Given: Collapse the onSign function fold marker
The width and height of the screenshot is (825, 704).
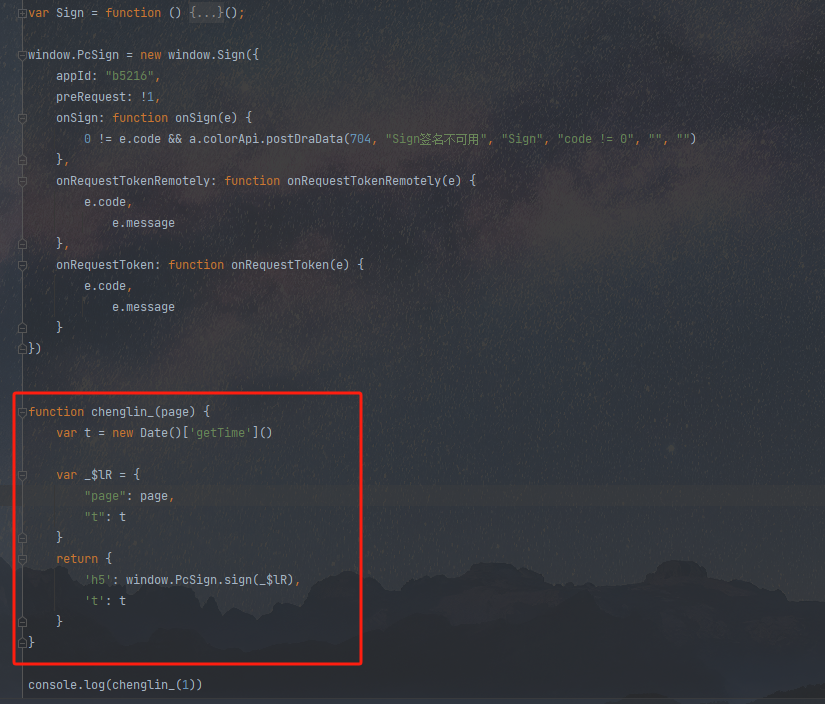Looking at the screenshot, I should (22, 118).
